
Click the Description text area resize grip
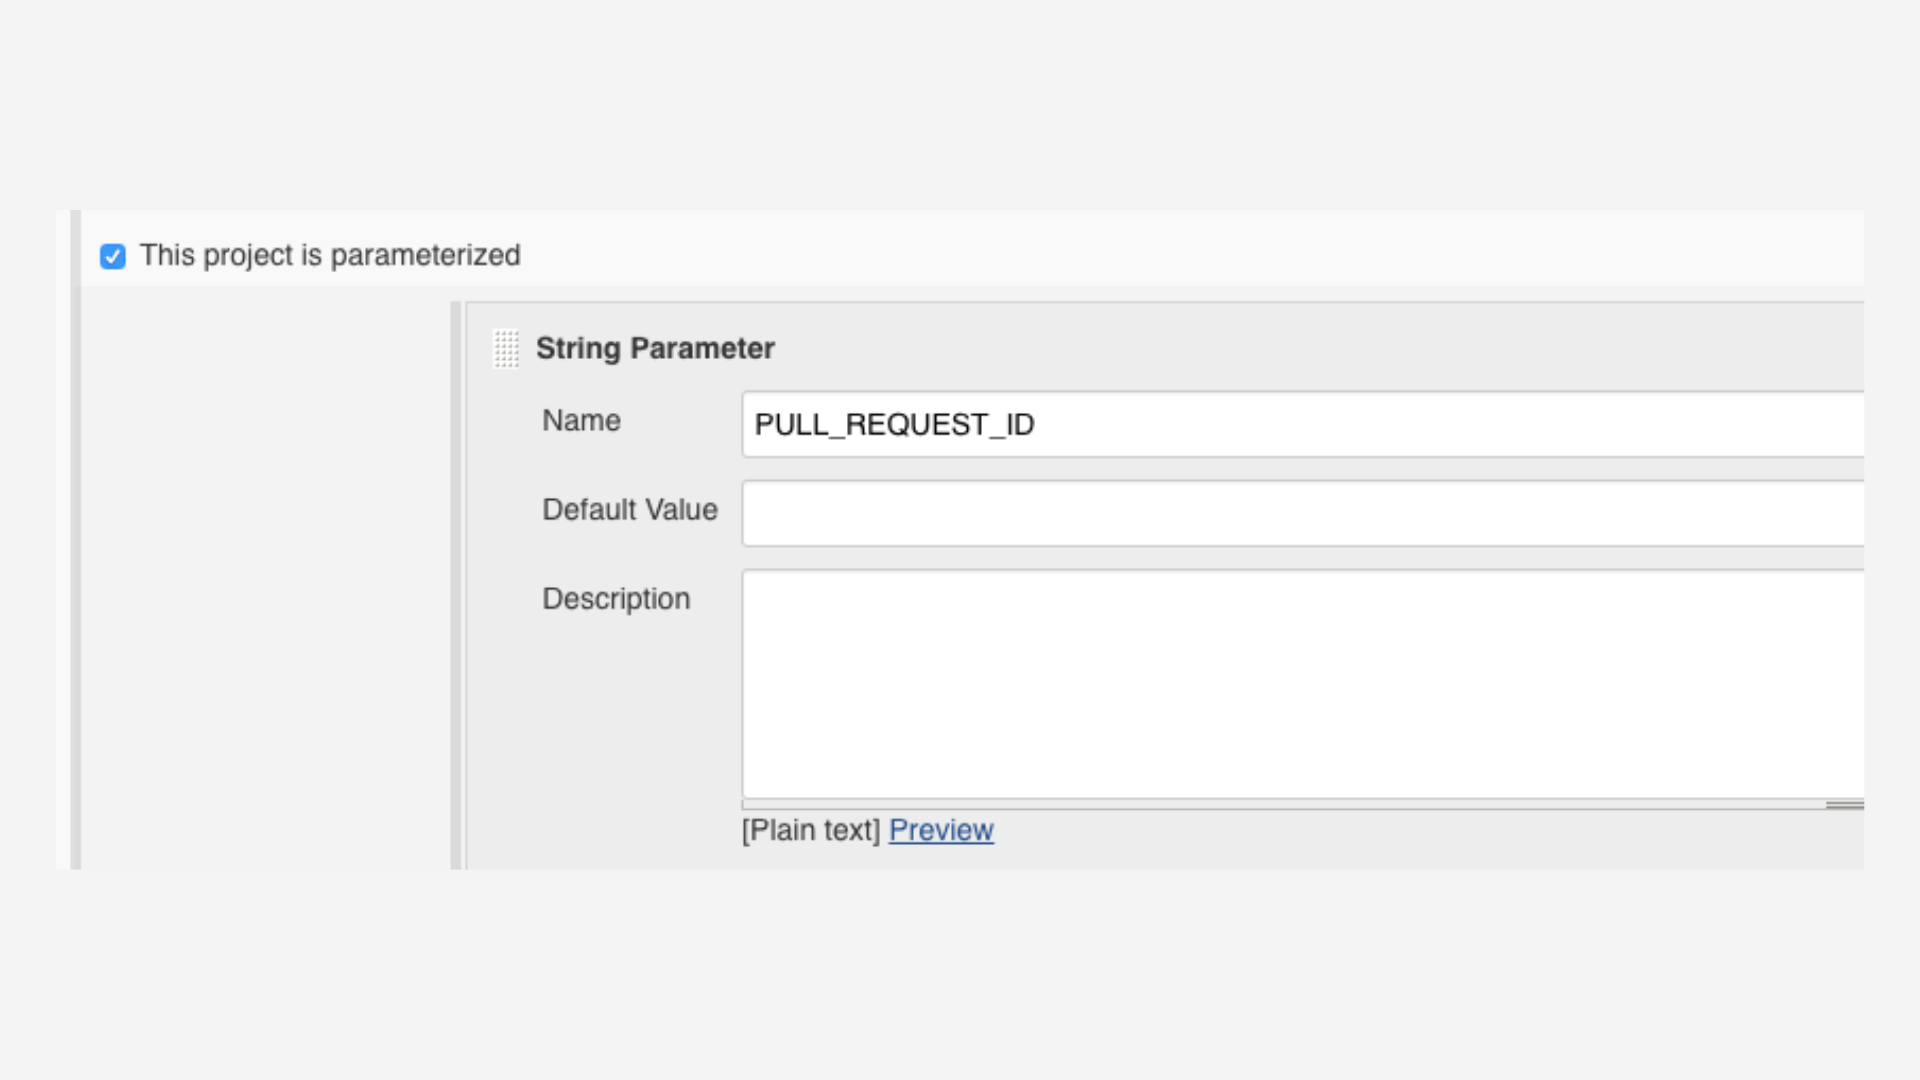(x=1844, y=805)
